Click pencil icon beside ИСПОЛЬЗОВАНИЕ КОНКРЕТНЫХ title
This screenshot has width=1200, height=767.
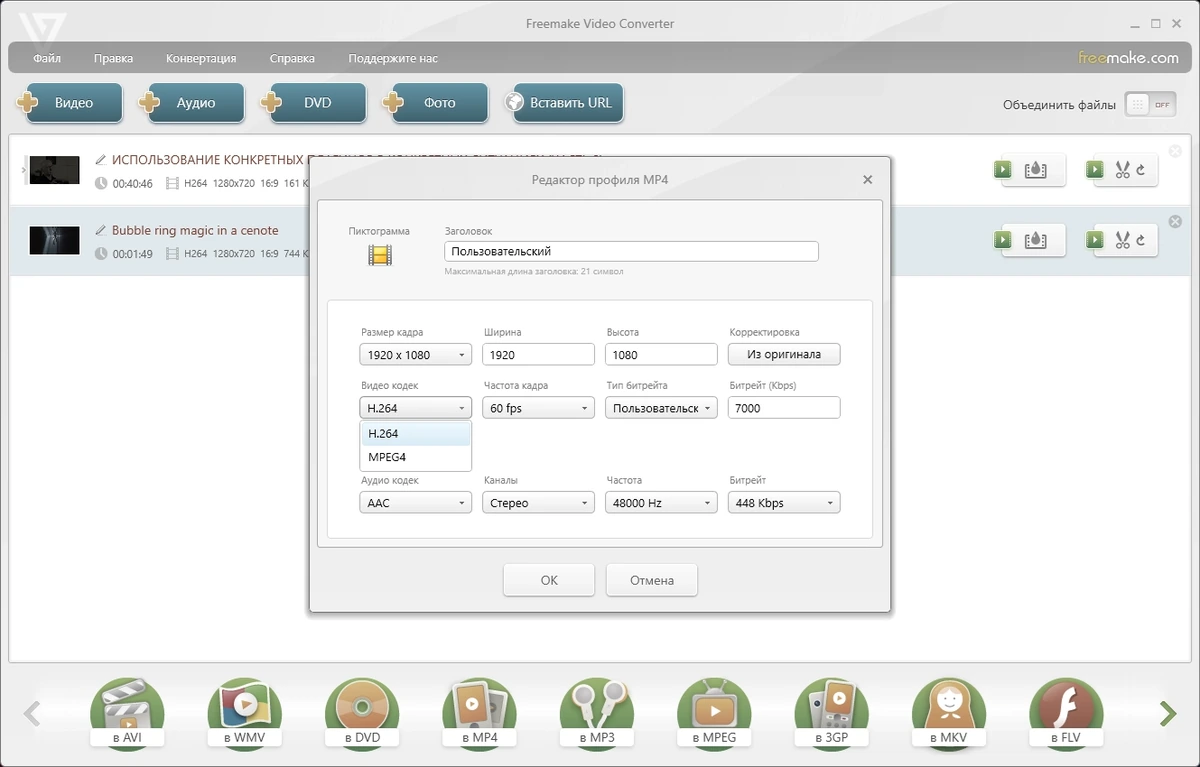[100, 159]
